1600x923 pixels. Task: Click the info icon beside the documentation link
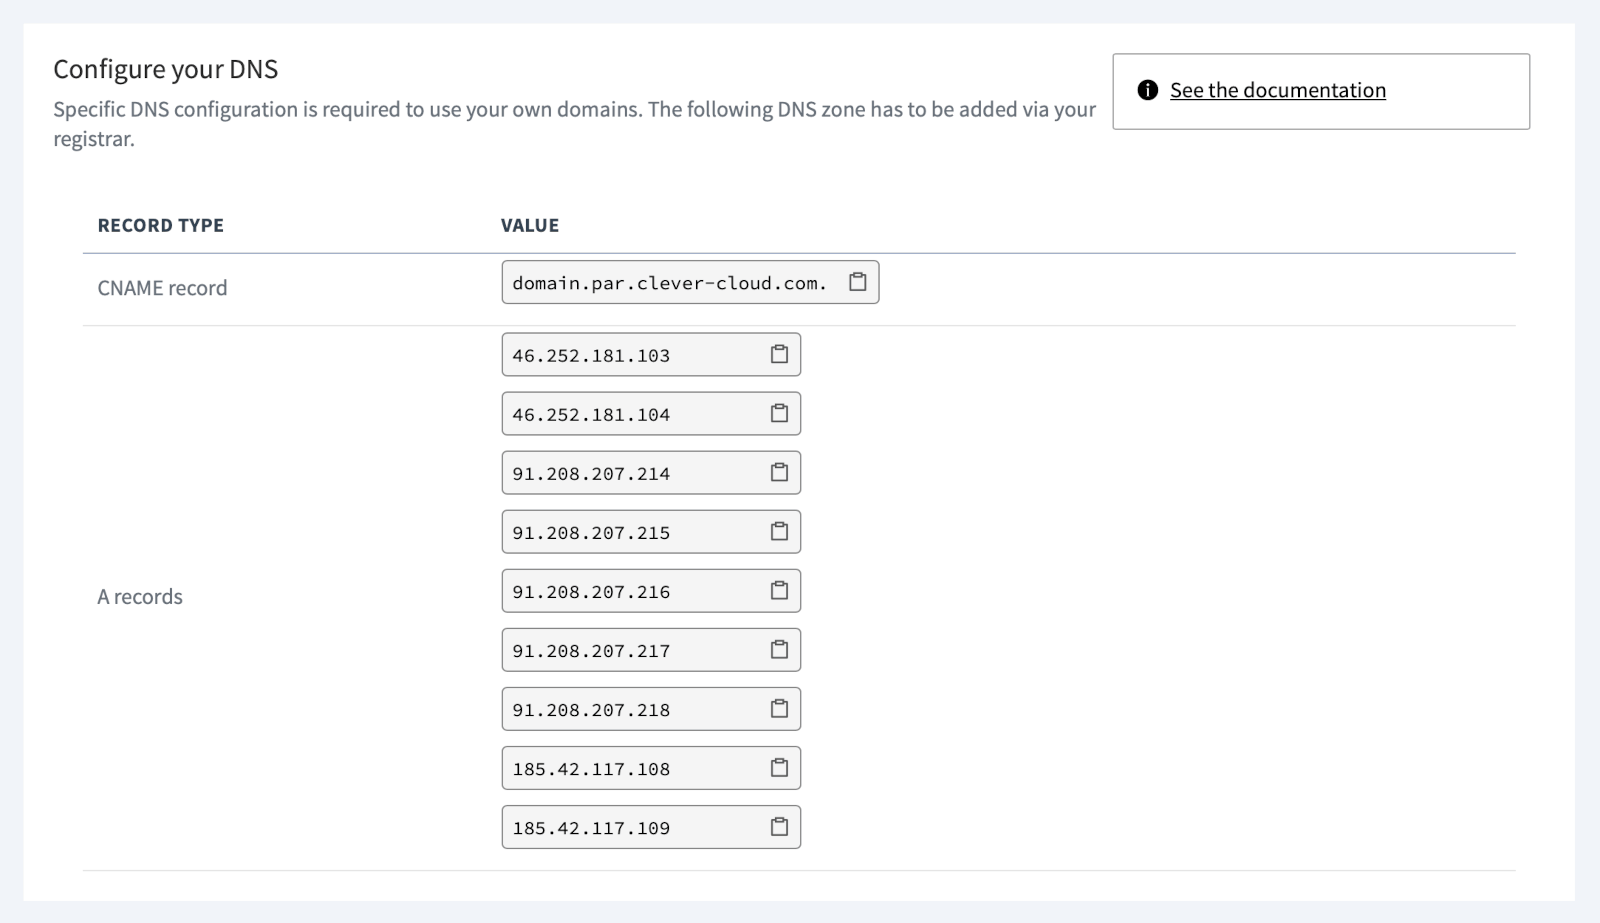[x=1147, y=89]
